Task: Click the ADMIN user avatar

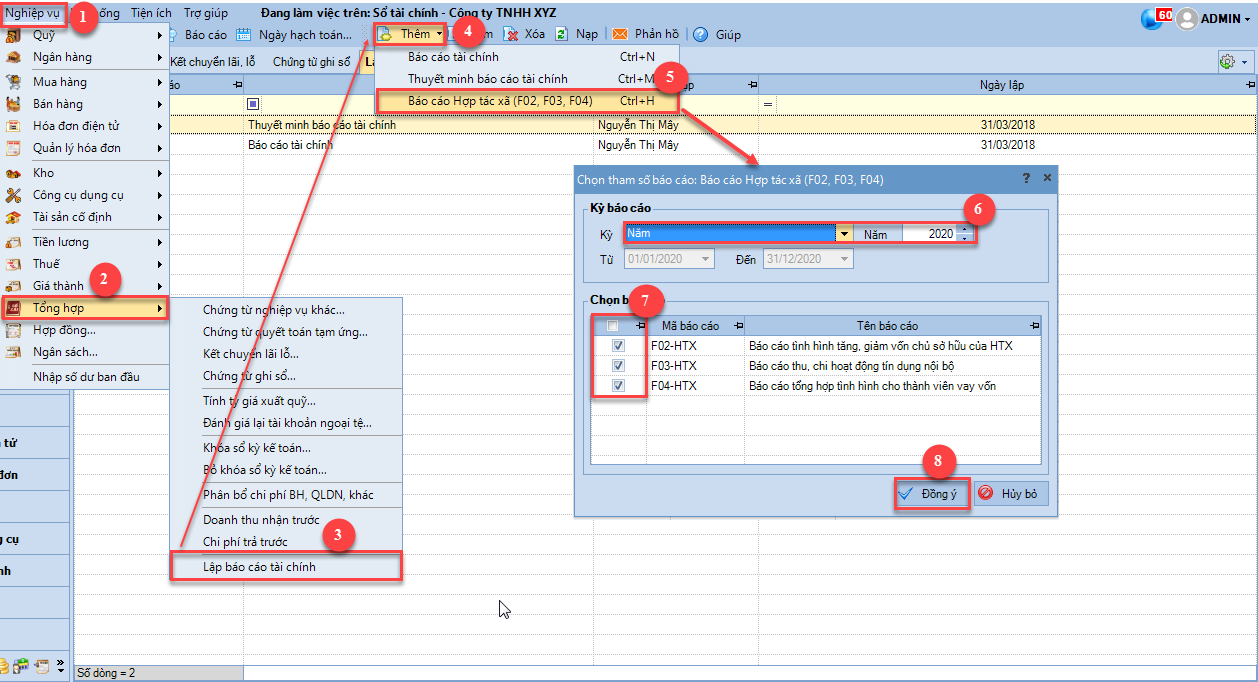Action: click(1187, 18)
